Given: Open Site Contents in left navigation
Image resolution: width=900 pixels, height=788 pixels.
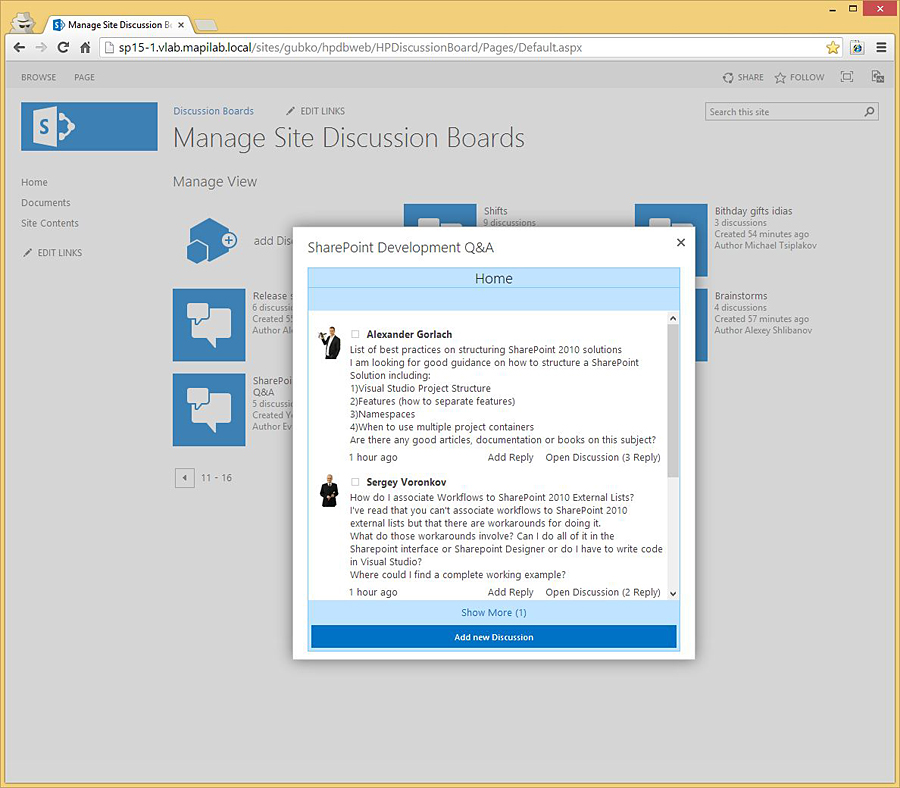Looking at the screenshot, I should (x=50, y=223).
